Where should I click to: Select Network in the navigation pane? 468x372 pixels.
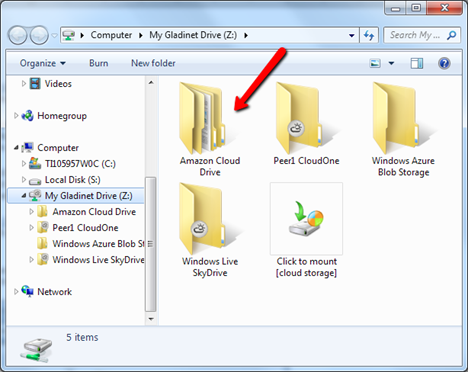54,292
